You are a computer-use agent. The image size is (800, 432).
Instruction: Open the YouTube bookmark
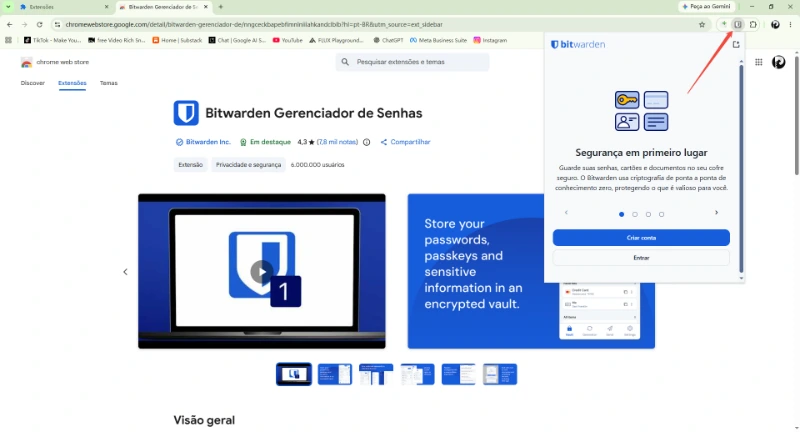click(x=288, y=40)
